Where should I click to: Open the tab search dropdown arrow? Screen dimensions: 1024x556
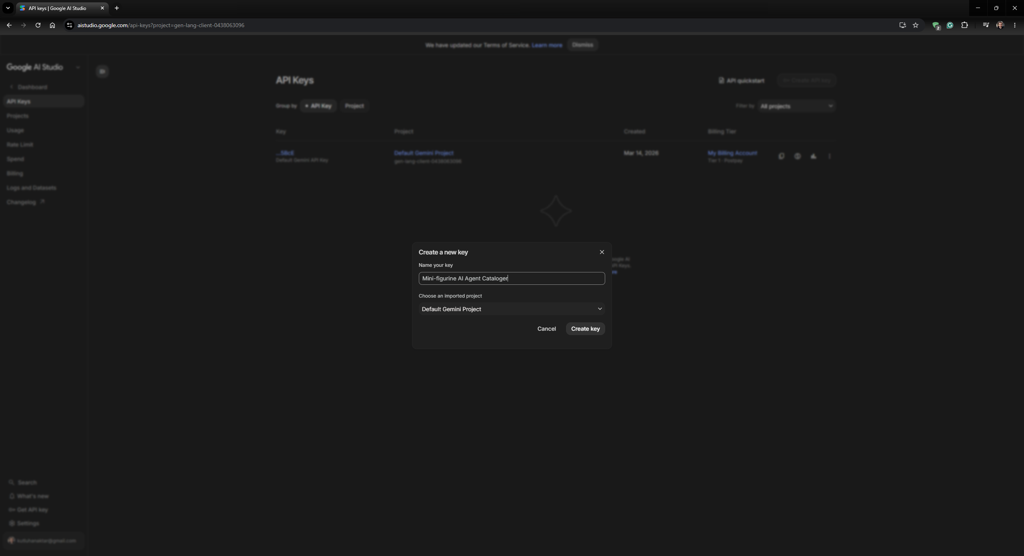pos(8,8)
